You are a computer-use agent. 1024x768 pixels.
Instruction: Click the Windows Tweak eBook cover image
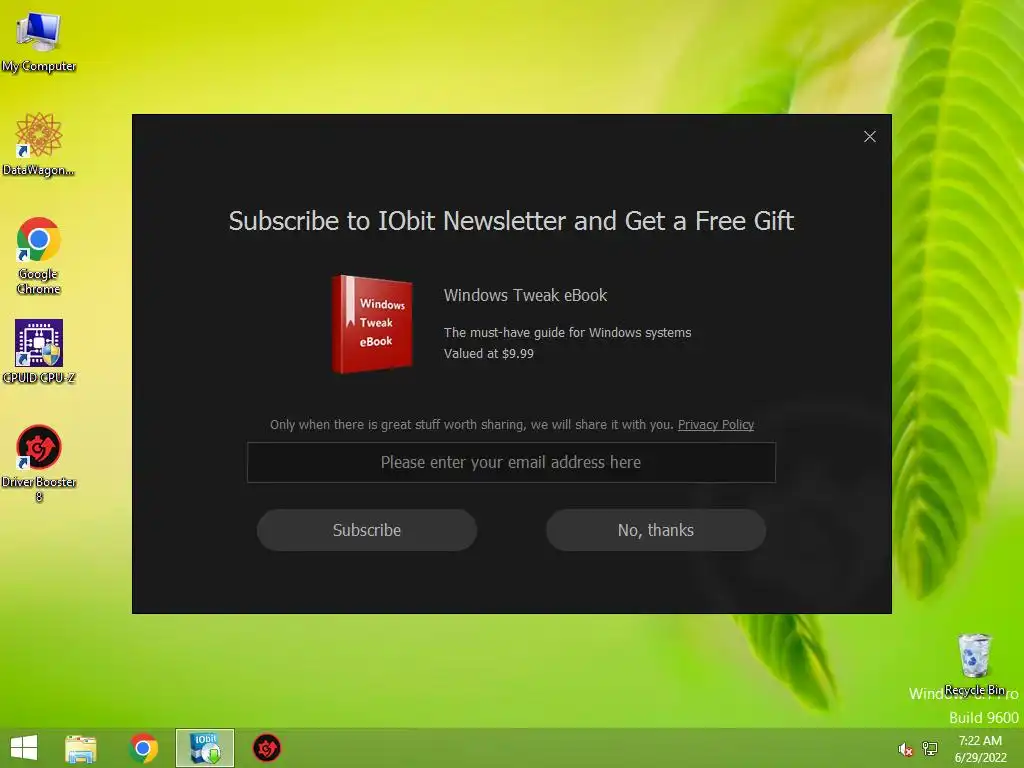coord(372,324)
